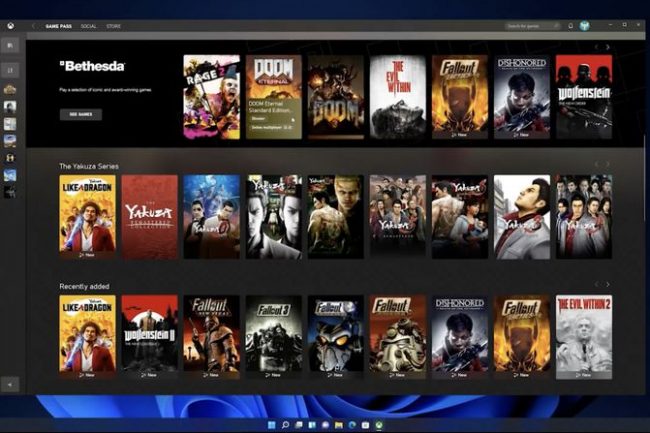Open taskbar Search magnifier
Viewport: 650px width, 433px height.
[x=285, y=425]
